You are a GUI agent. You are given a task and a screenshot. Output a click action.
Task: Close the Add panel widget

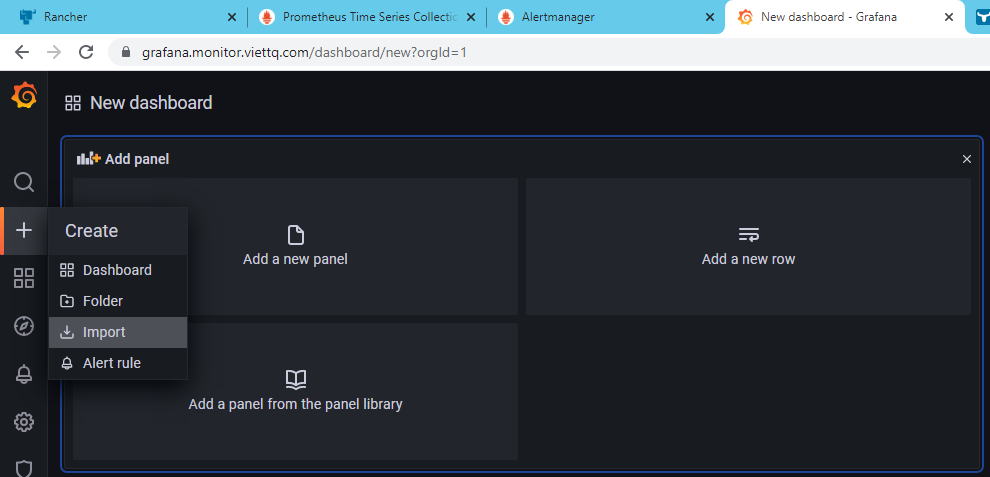coord(967,159)
